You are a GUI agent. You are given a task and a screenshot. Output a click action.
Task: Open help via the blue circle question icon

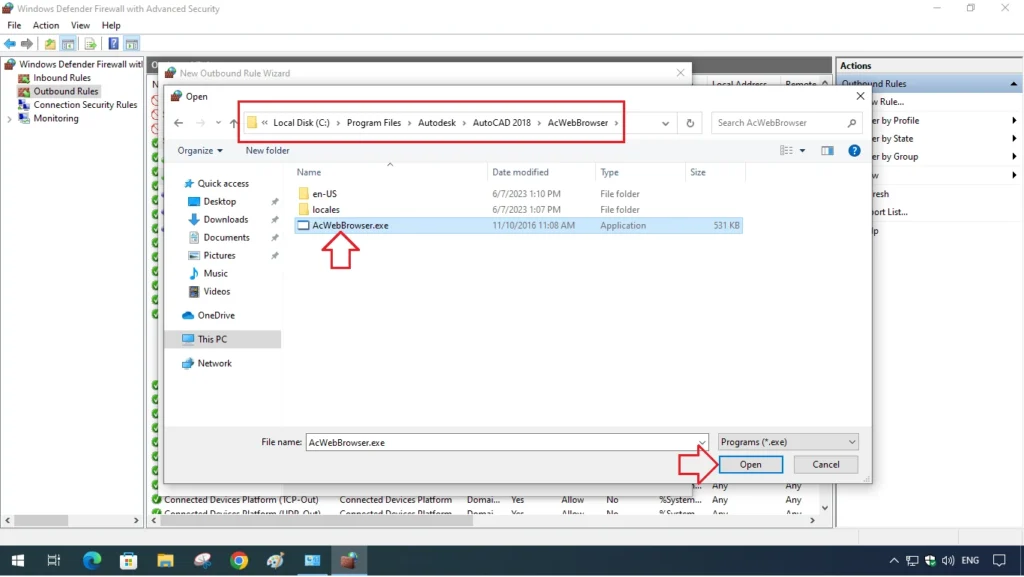851,149
